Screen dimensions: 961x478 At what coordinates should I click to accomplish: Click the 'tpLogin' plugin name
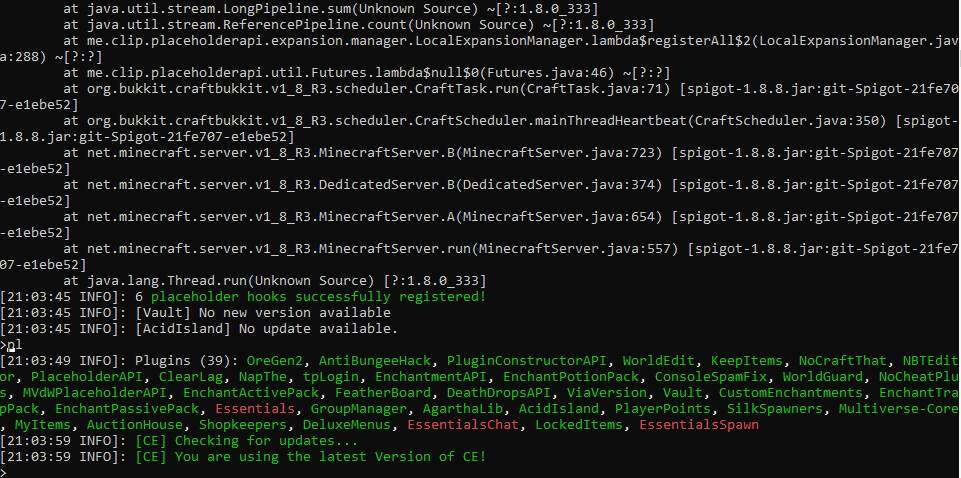coord(331,376)
